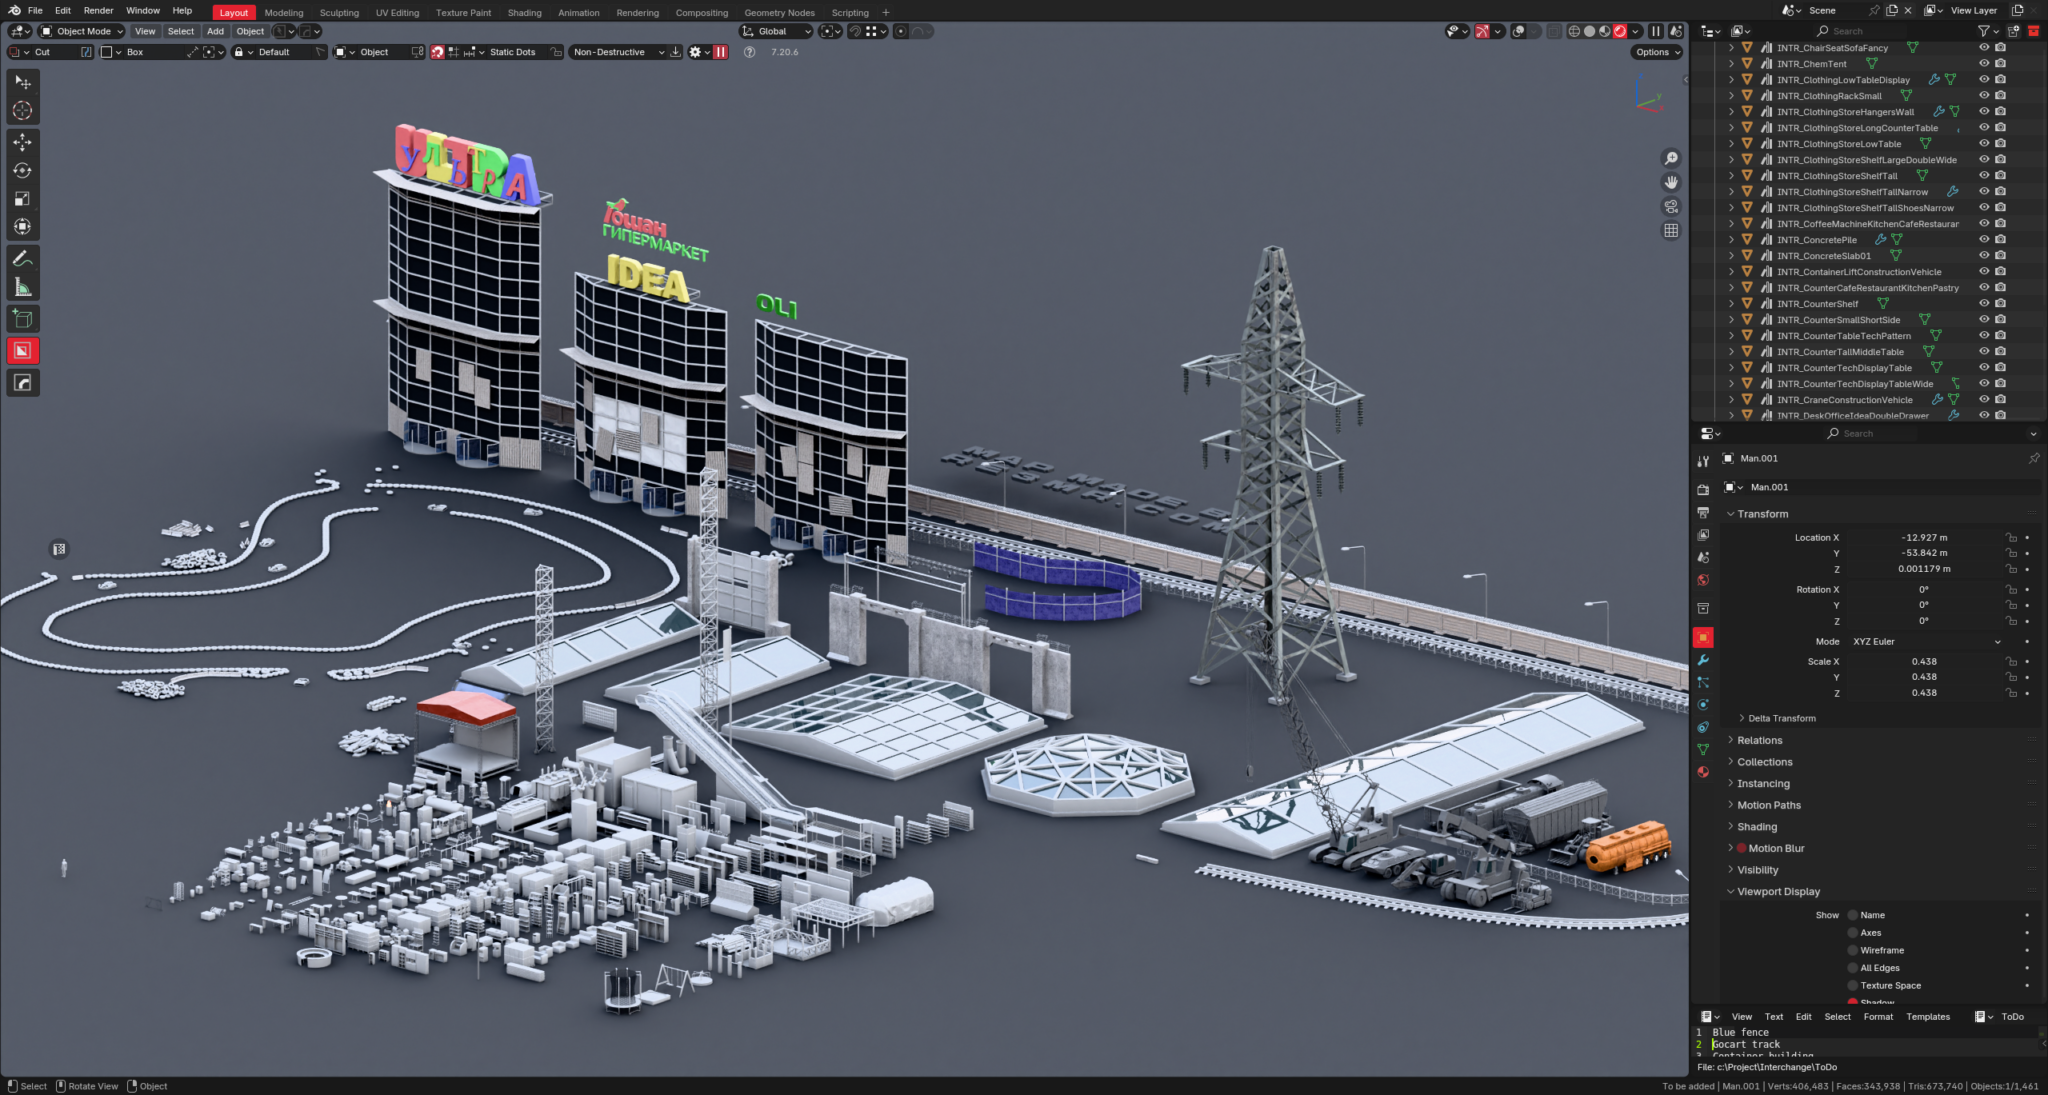The image size is (2048, 1095).
Task: Disable render visibility for INTR_ChemTent
Action: pyautogui.click(x=2001, y=64)
